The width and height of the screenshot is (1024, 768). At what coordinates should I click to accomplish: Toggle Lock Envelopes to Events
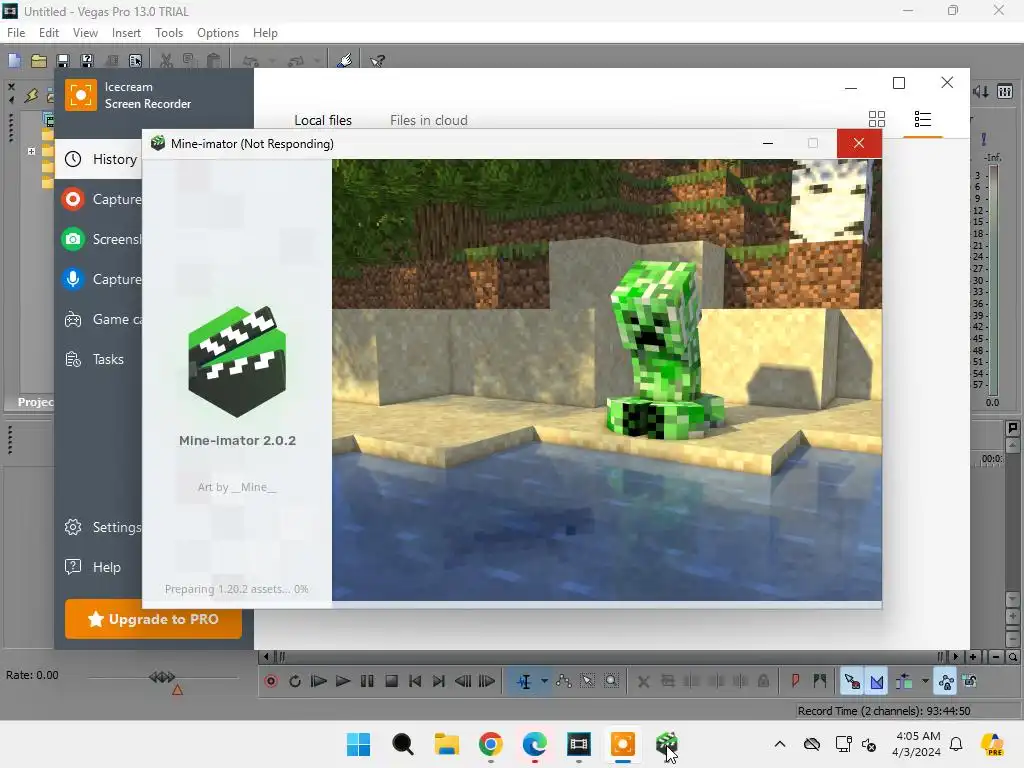(946, 681)
